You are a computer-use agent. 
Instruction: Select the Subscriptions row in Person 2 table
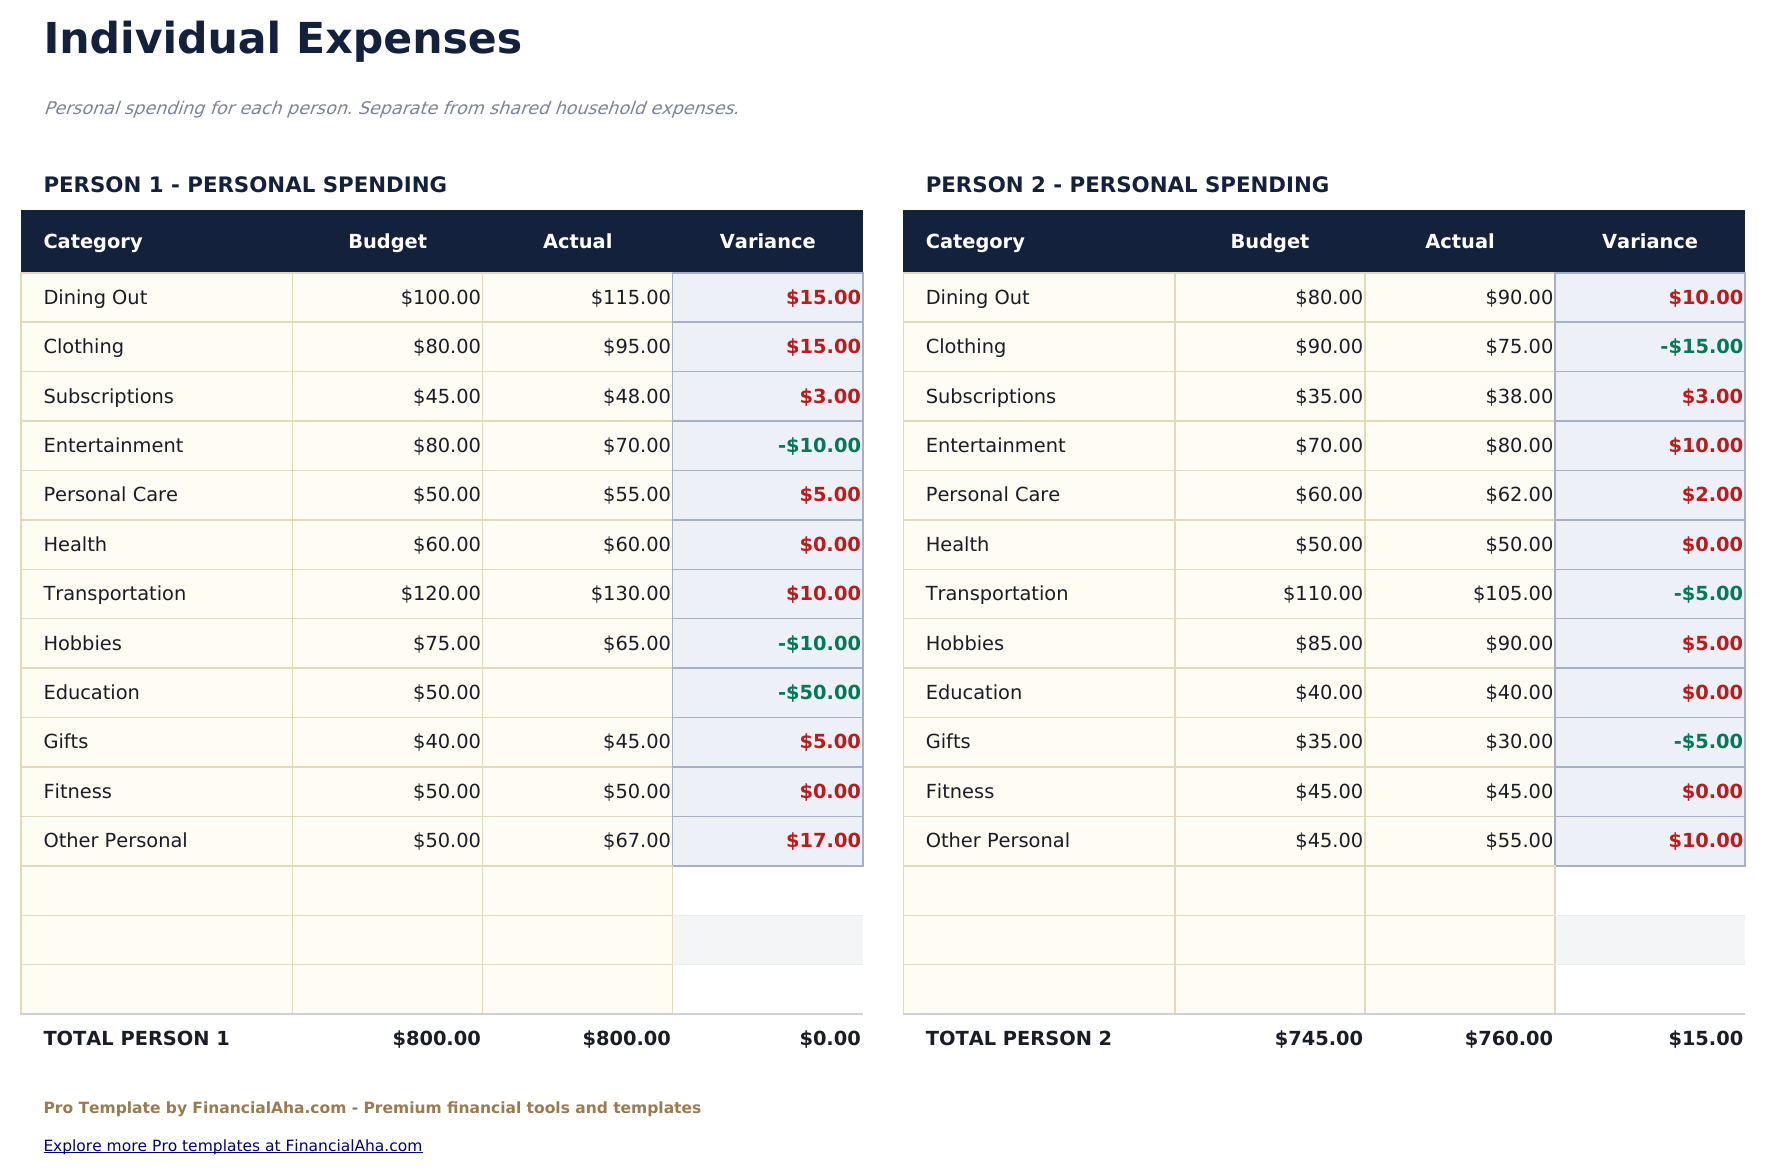coord(990,396)
